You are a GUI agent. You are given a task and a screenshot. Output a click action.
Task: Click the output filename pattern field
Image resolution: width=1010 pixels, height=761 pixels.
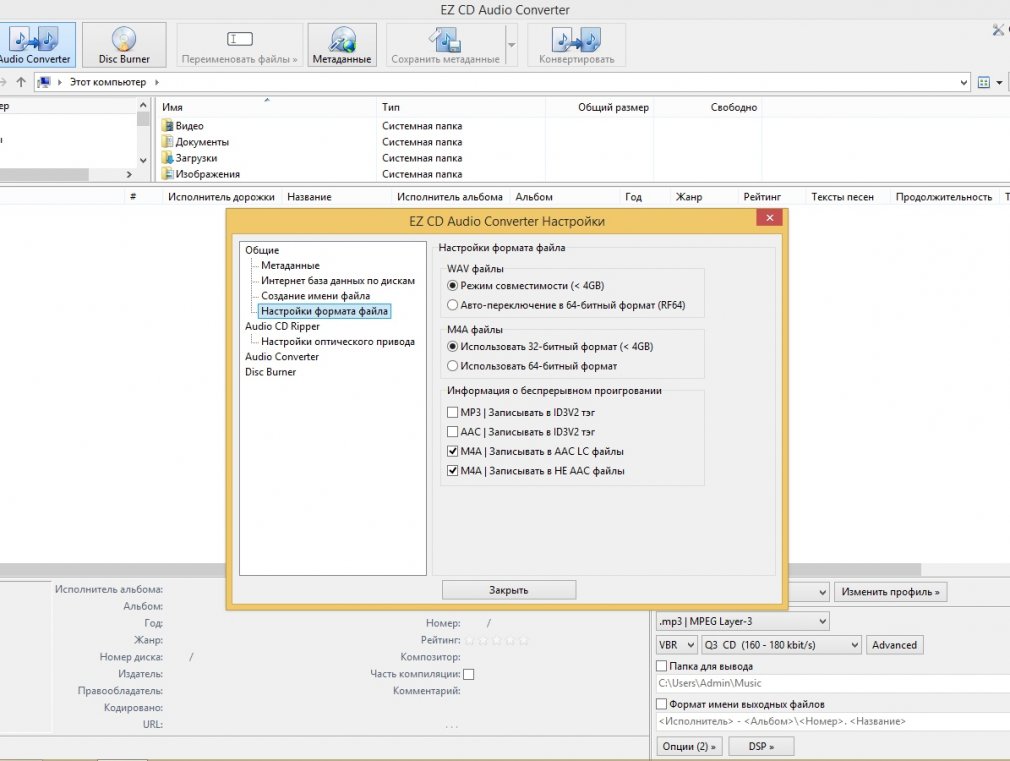(833, 721)
